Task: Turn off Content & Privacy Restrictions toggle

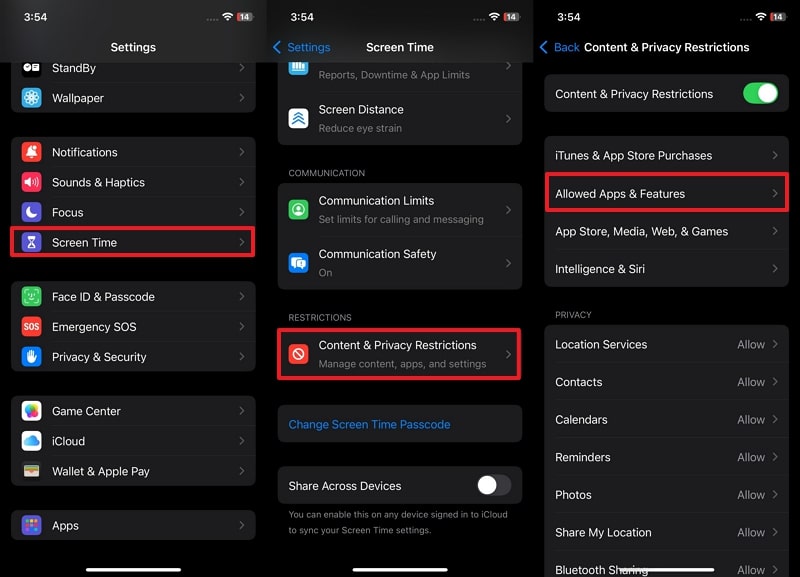Action: point(760,93)
